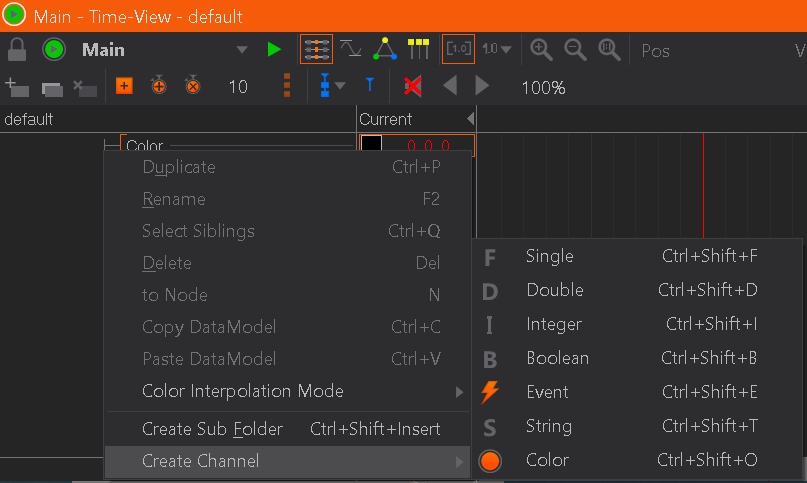Pick the String channel type
The image size is (807, 483).
tap(548, 426)
